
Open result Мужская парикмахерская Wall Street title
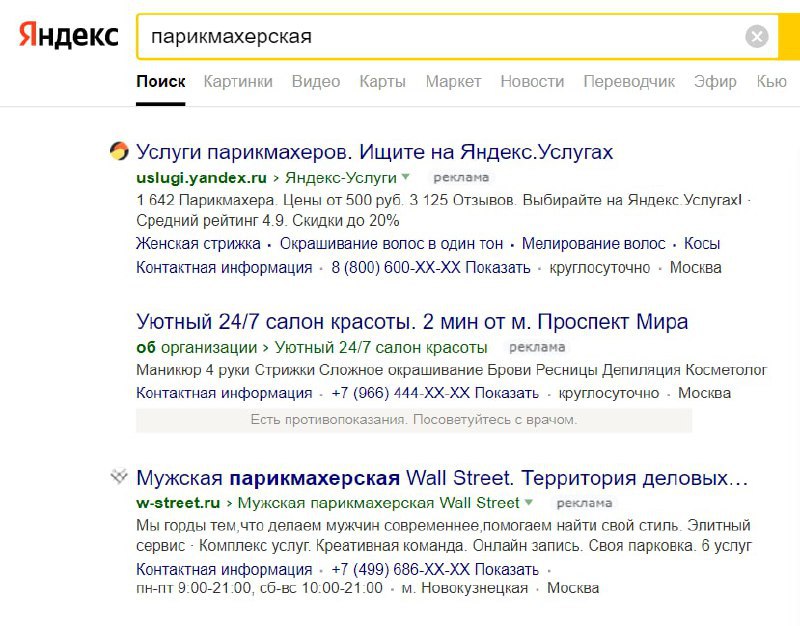[442, 478]
